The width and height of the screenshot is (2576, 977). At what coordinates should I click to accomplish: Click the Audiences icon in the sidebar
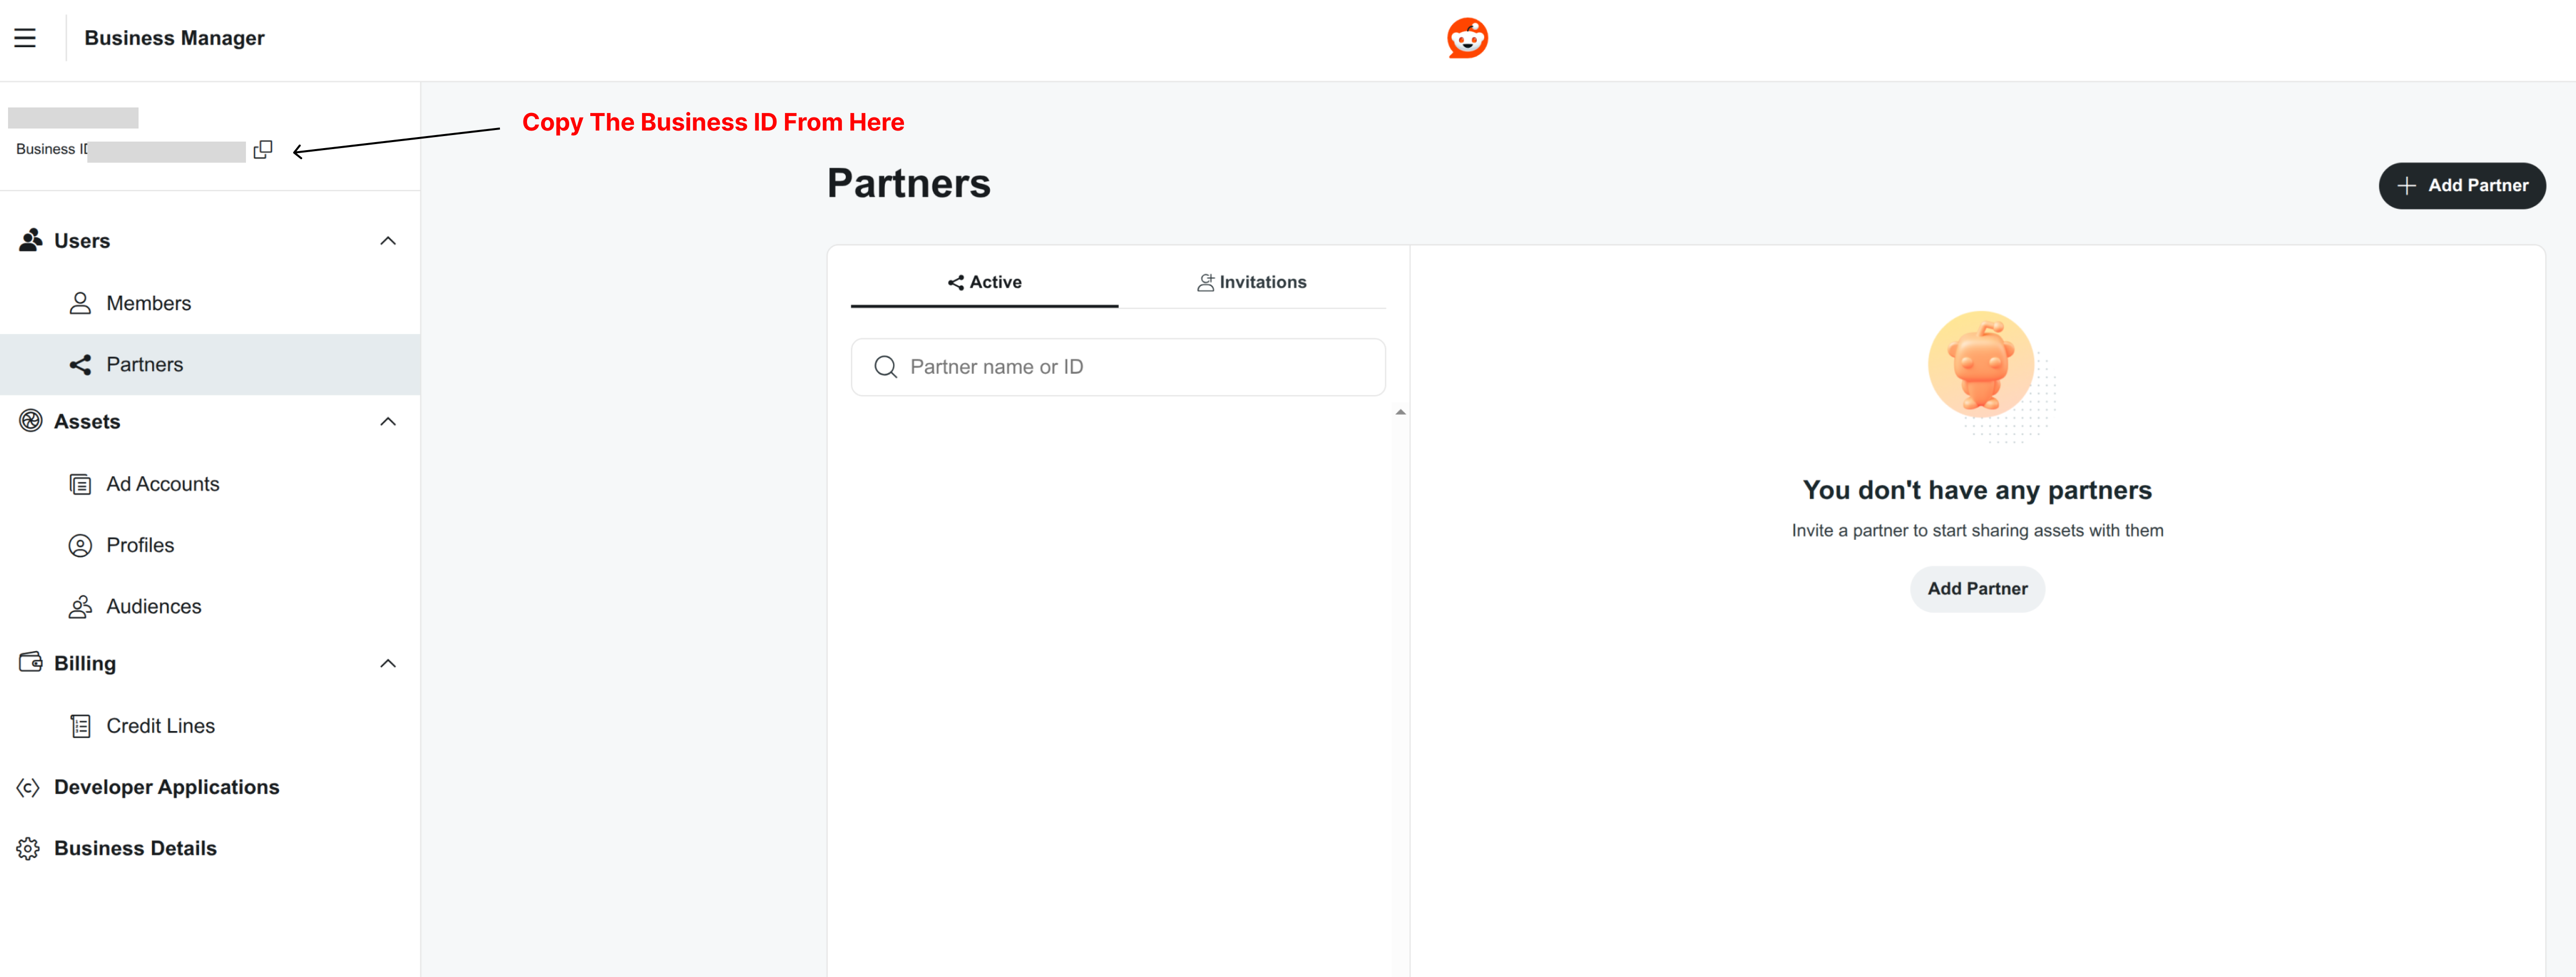click(80, 606)
